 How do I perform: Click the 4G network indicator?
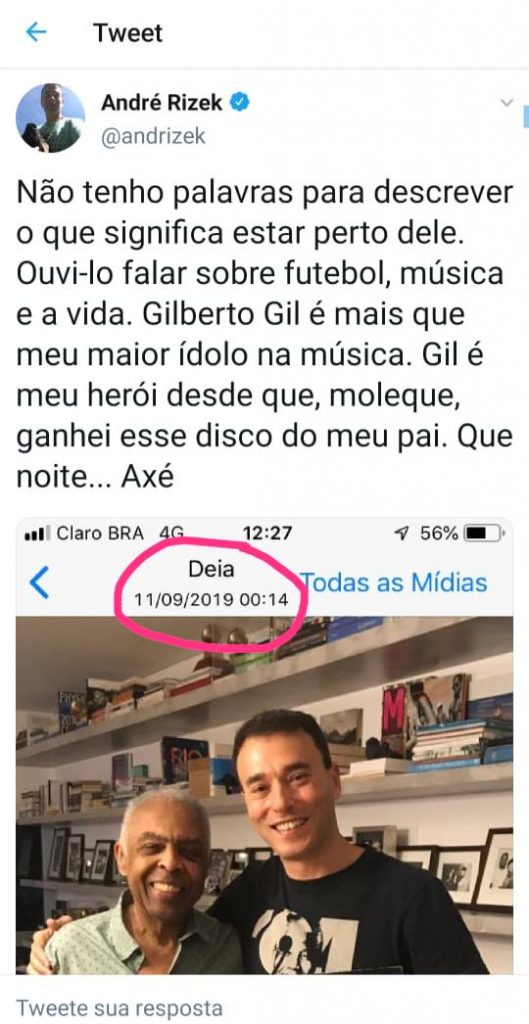click(172, 533)
